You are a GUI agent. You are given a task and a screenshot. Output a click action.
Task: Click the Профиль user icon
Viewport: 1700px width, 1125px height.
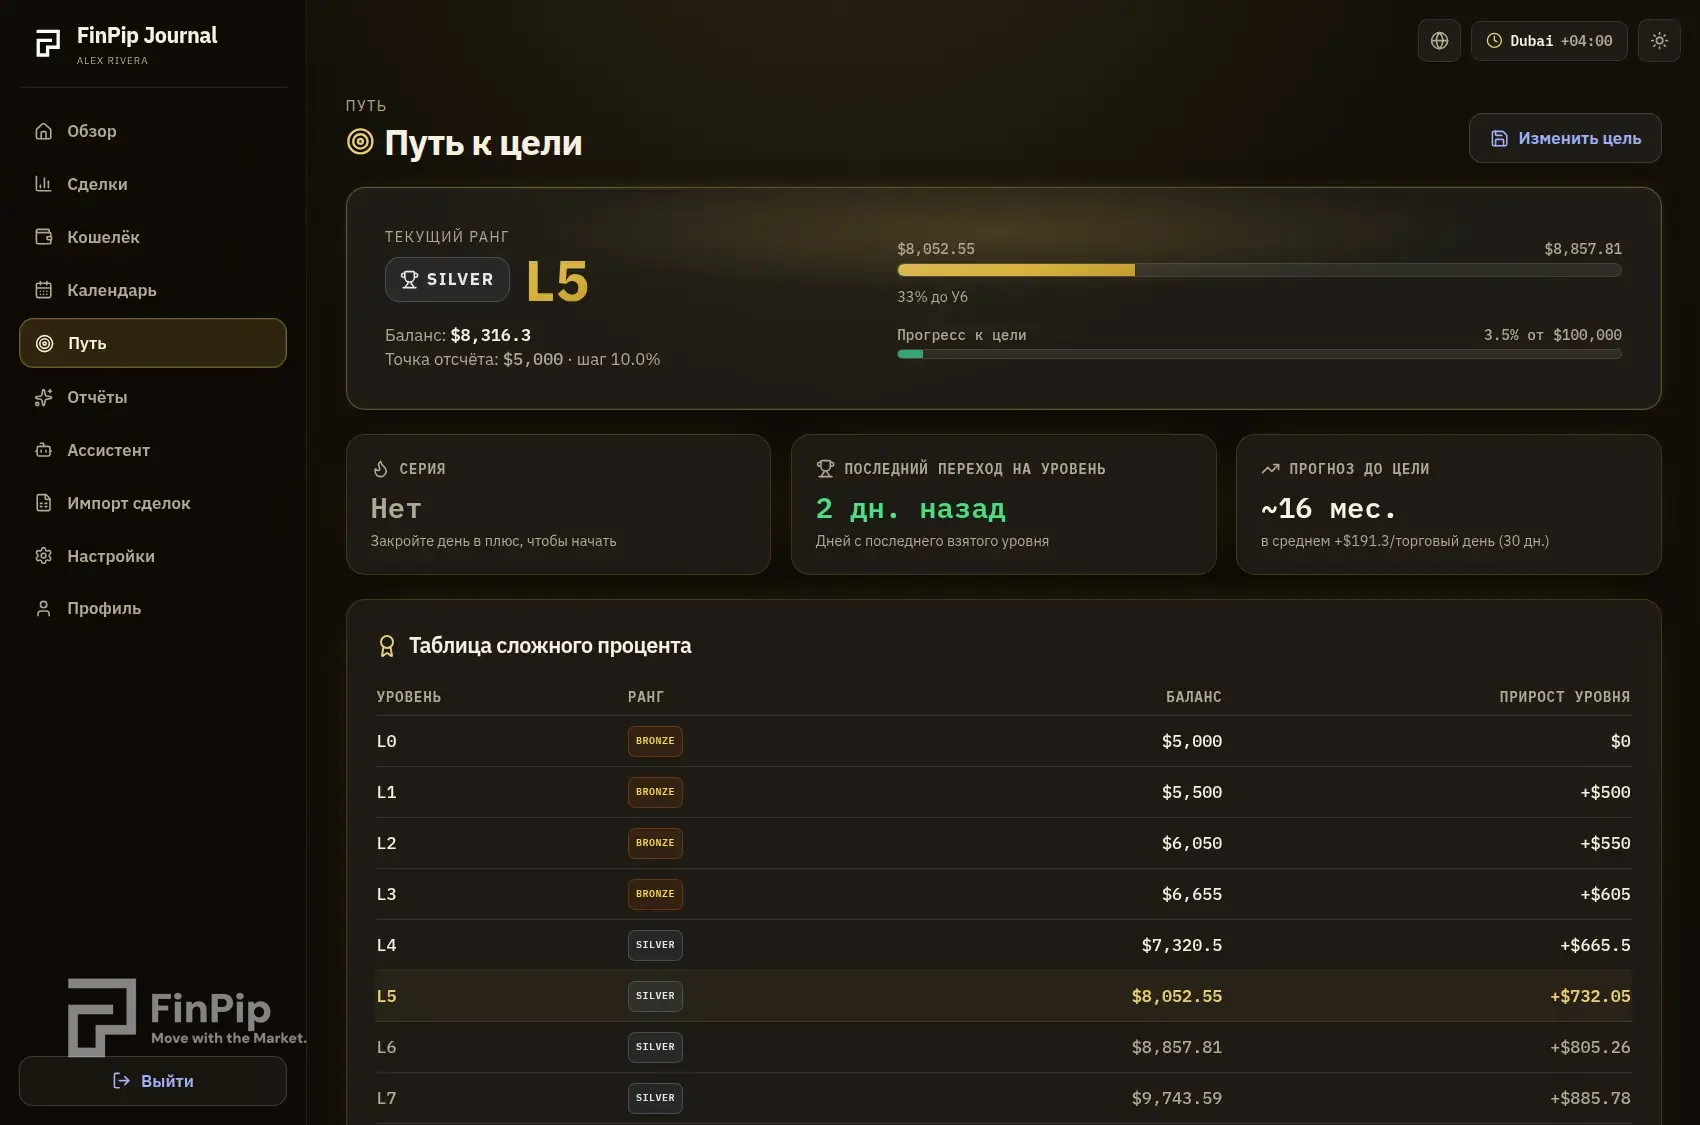(44, 608)
